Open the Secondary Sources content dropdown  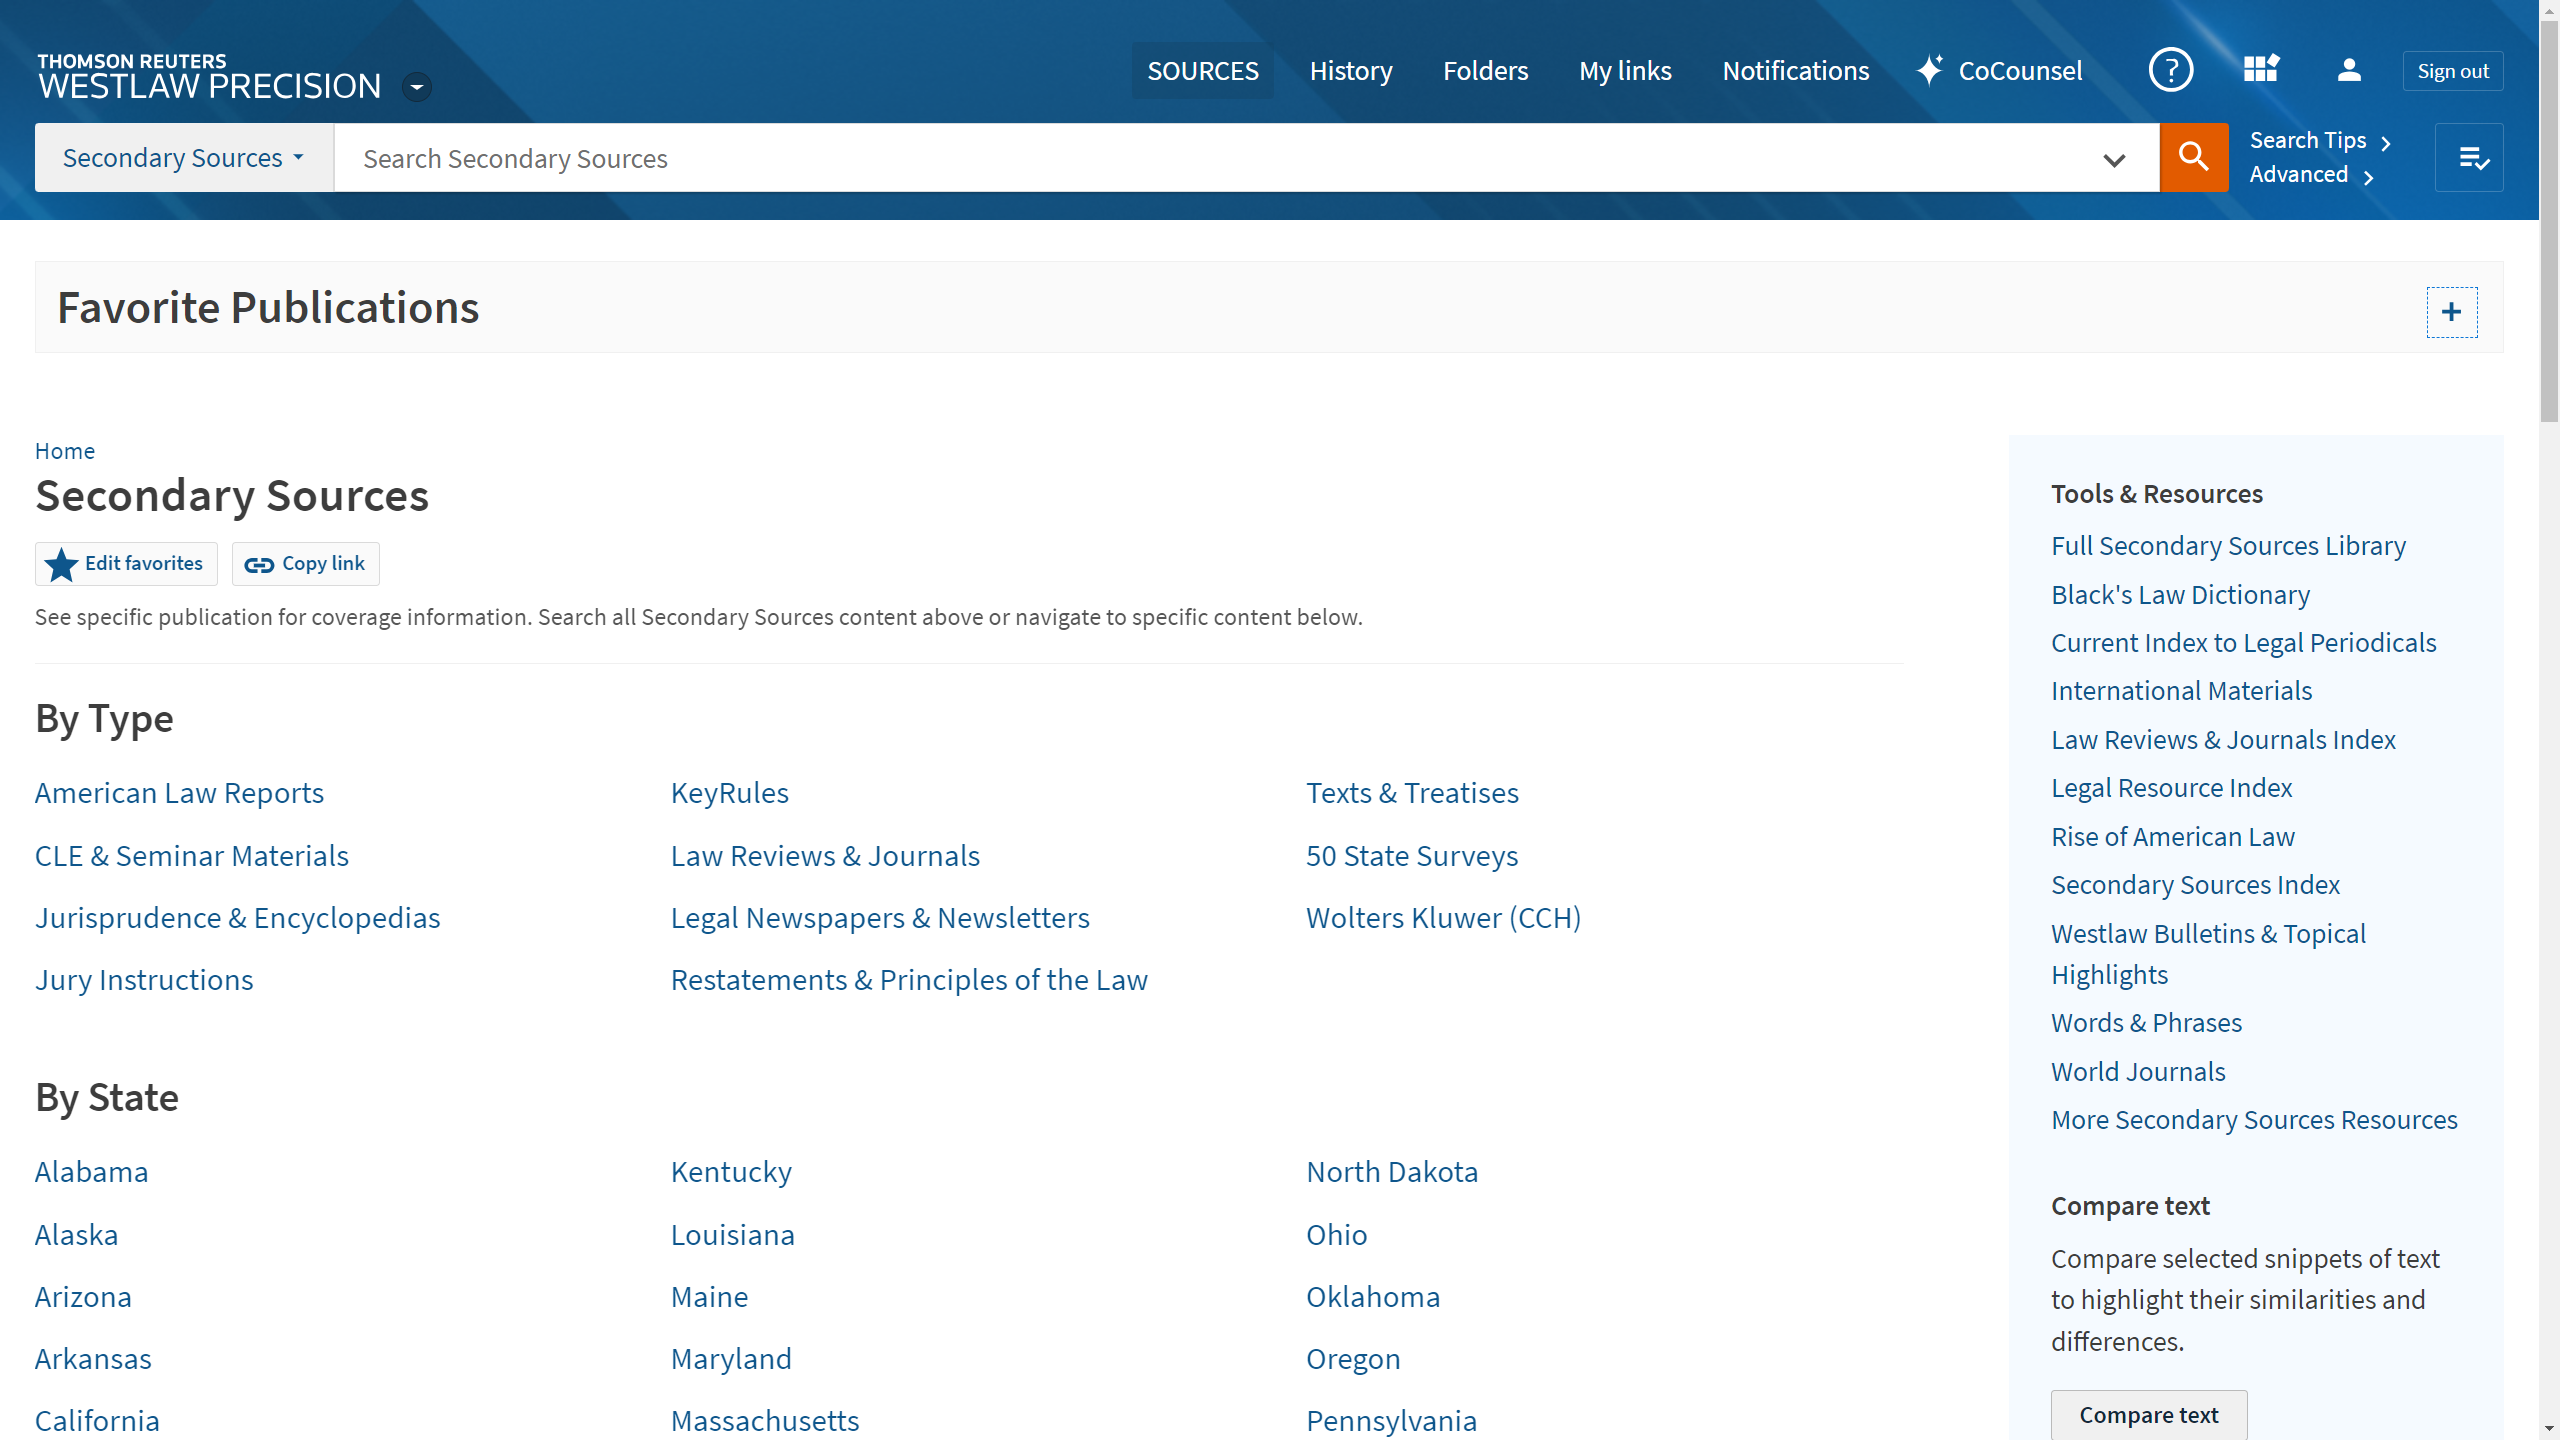[184, 158]
